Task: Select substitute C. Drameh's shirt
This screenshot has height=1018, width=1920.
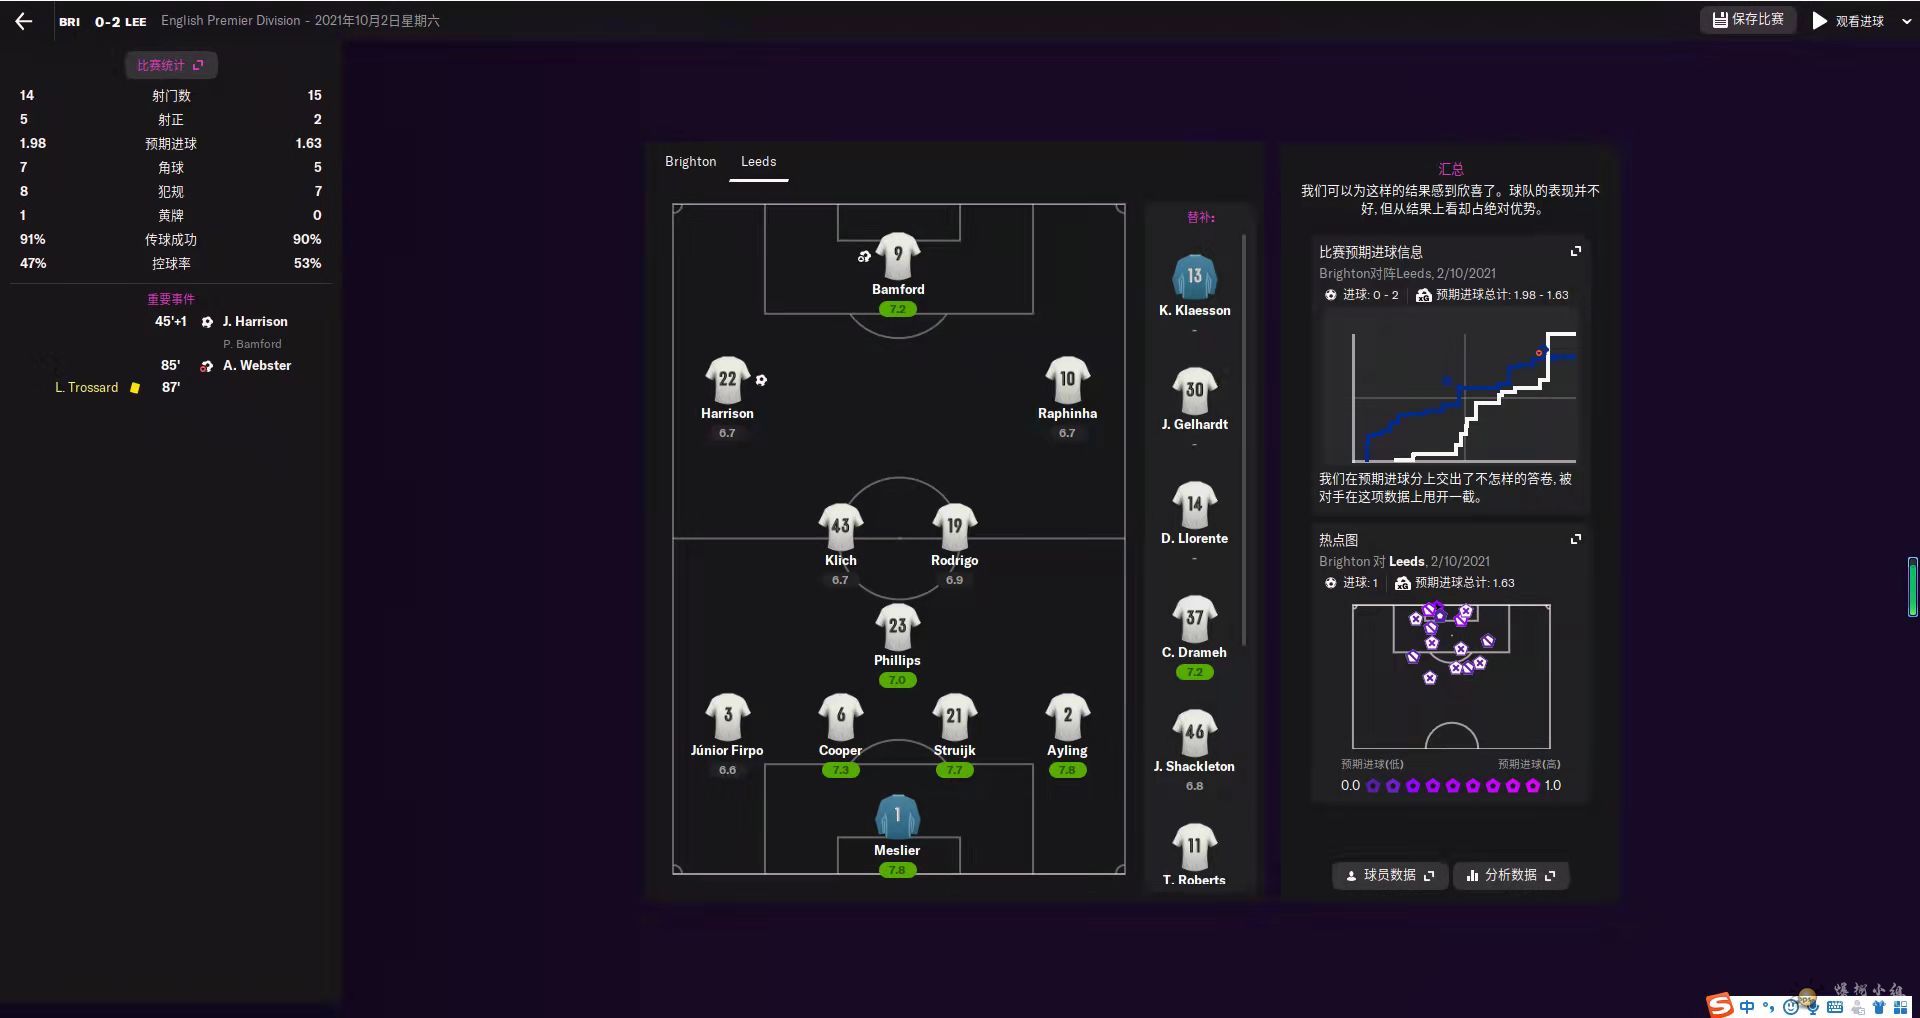Action: pyautogui.click(x=1194, y=619)
